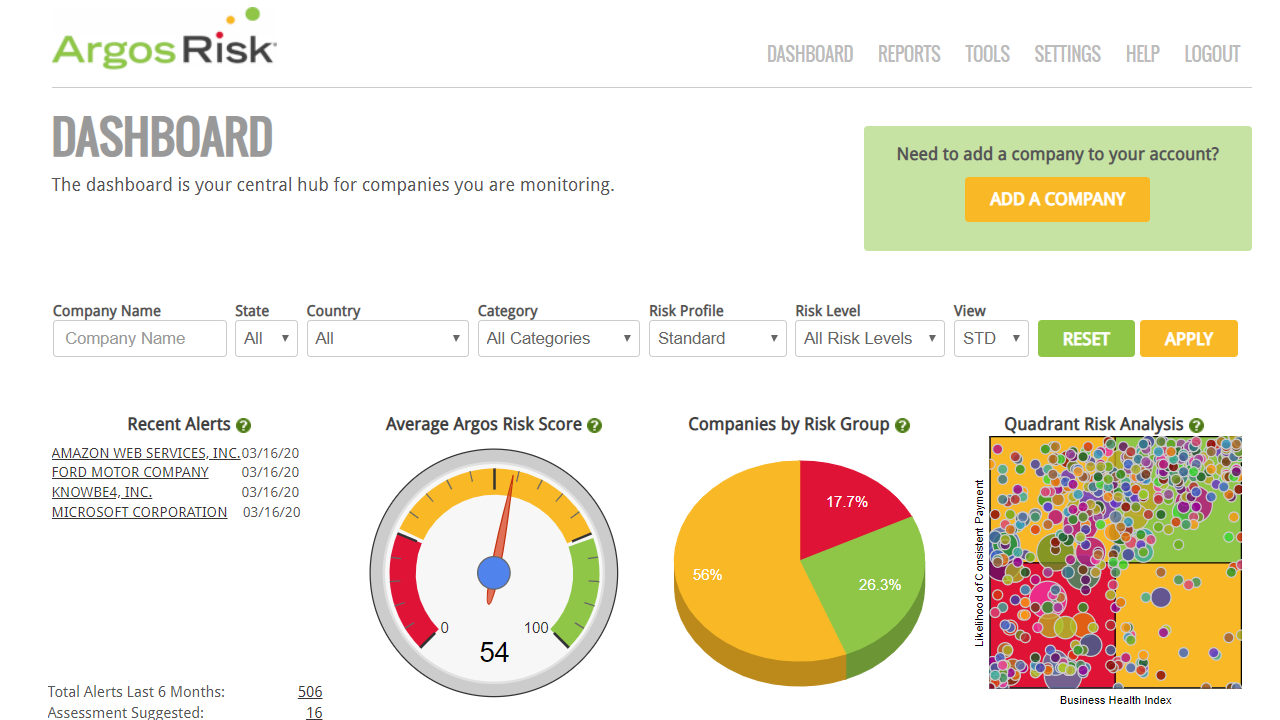Open KnowBe4, Inc. alert link

(x=102, y=492)
